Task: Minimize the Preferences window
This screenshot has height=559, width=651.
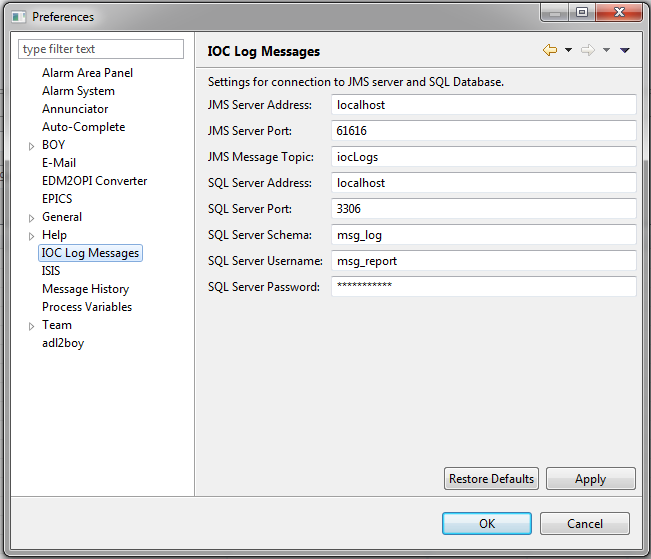Action: (x=555, y=13)
